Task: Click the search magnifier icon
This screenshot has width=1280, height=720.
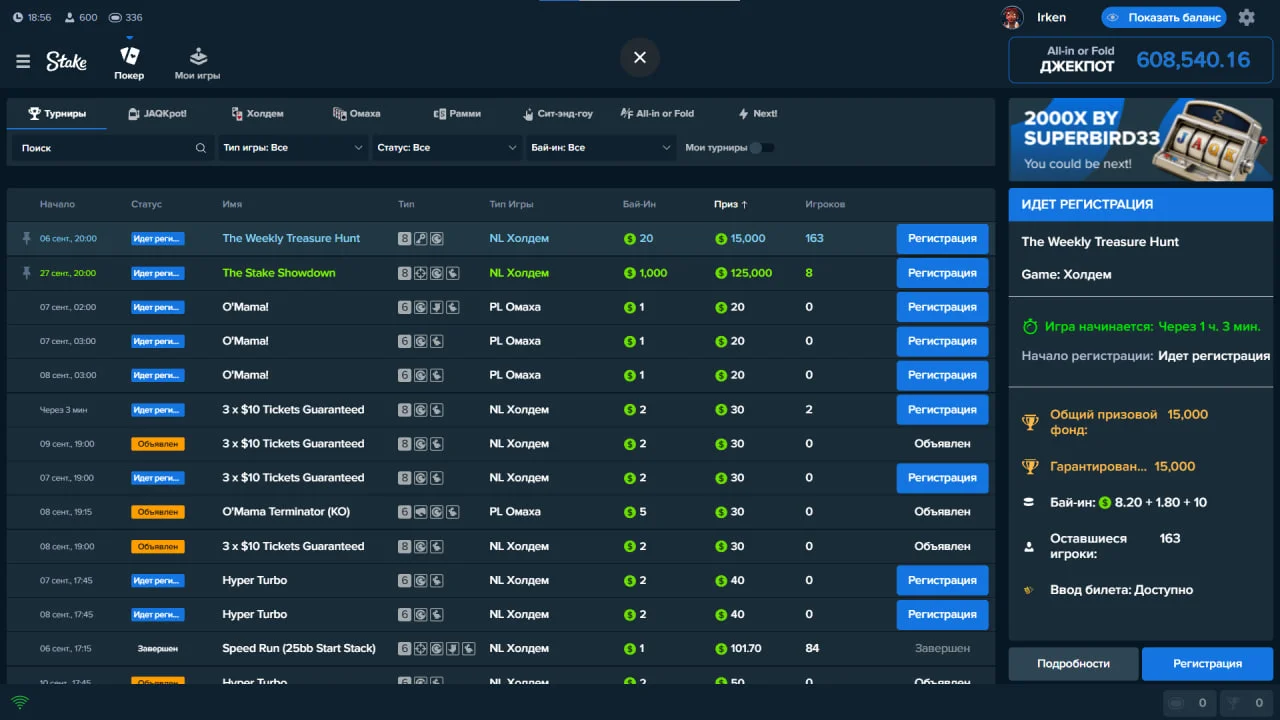Action: click(201, 148)
